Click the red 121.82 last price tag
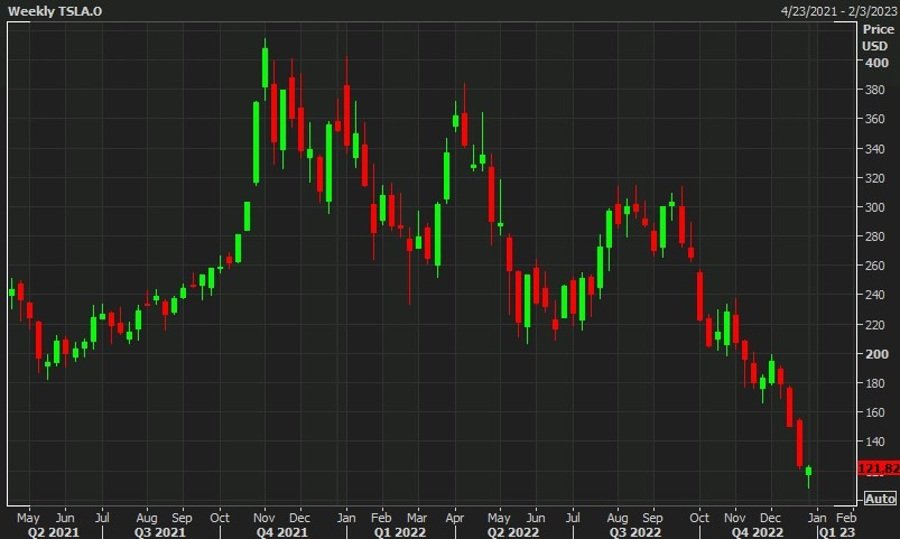 tap(877, 469)
